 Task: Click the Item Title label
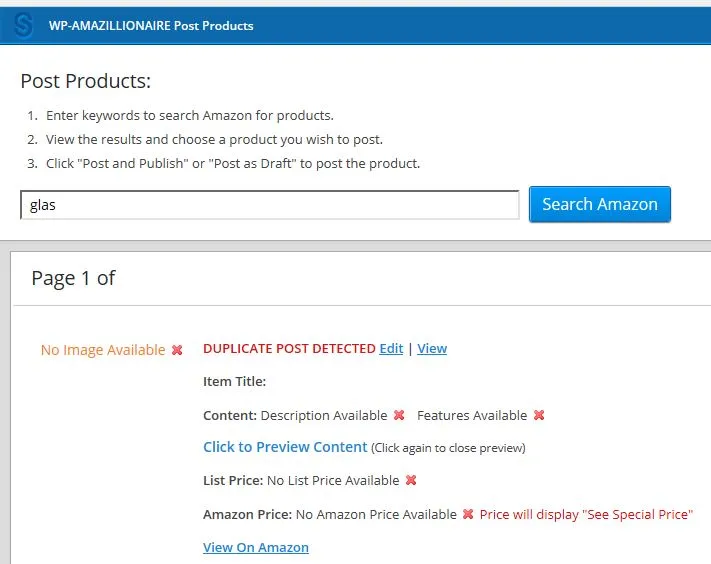234,381
